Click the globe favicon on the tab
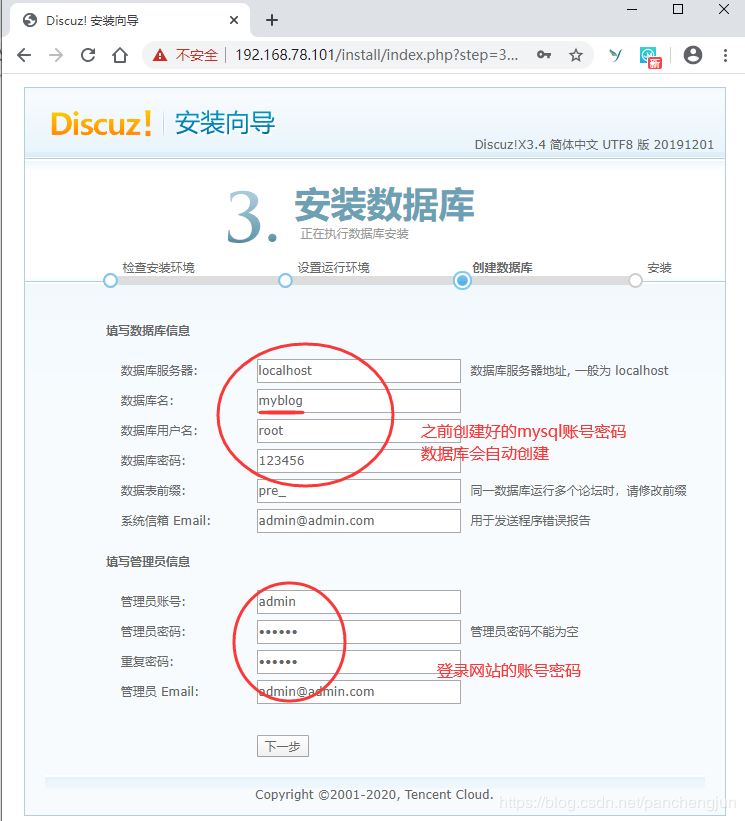 point(30,20)
